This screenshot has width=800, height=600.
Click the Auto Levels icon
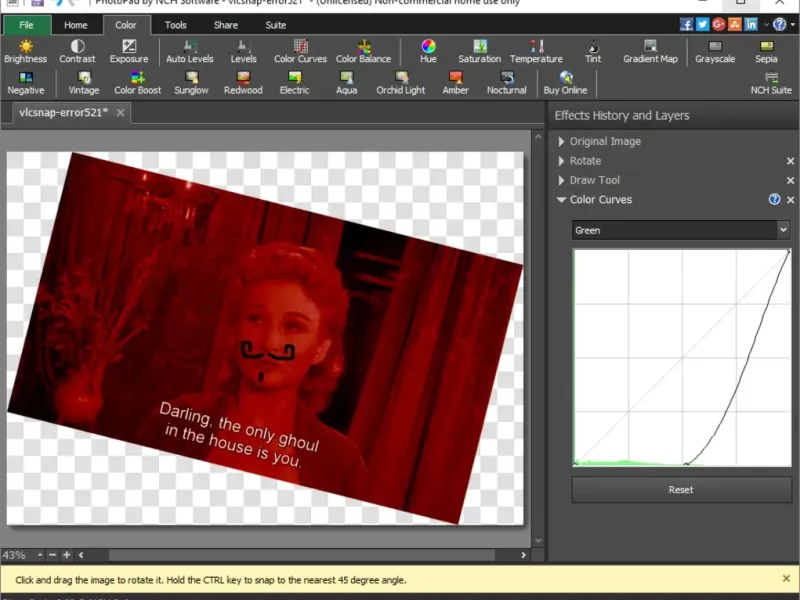pos(189,51)
